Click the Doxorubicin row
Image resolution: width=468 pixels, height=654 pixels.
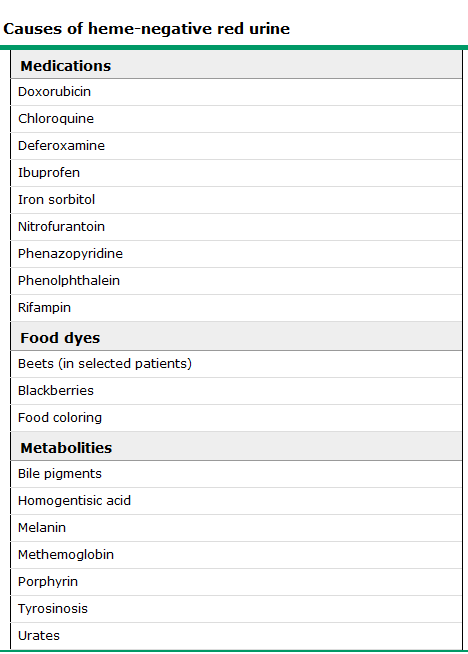(237, 92)
